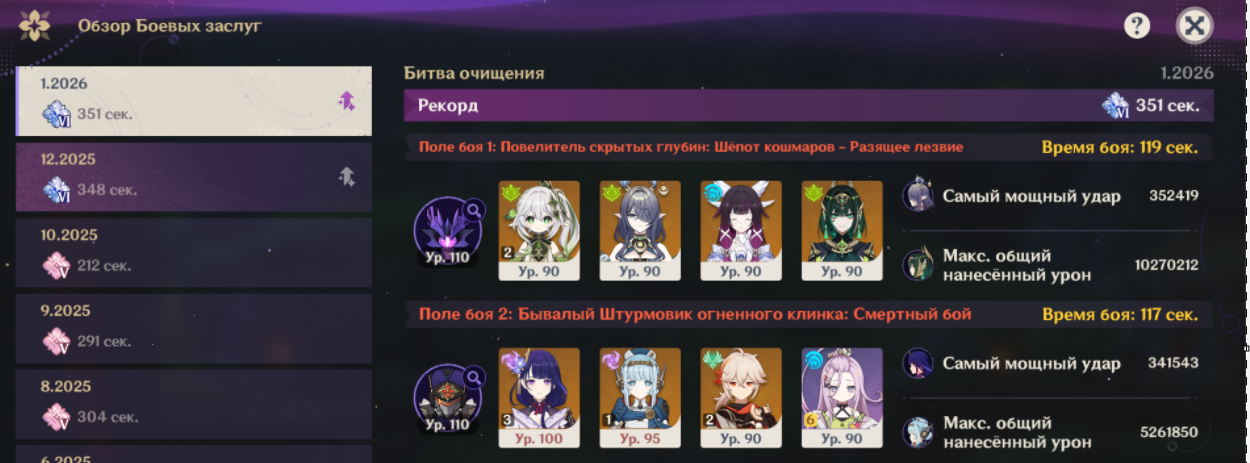Click green-haired character portrait in battlefield 1
The image size is (1250, 463).
539,230
